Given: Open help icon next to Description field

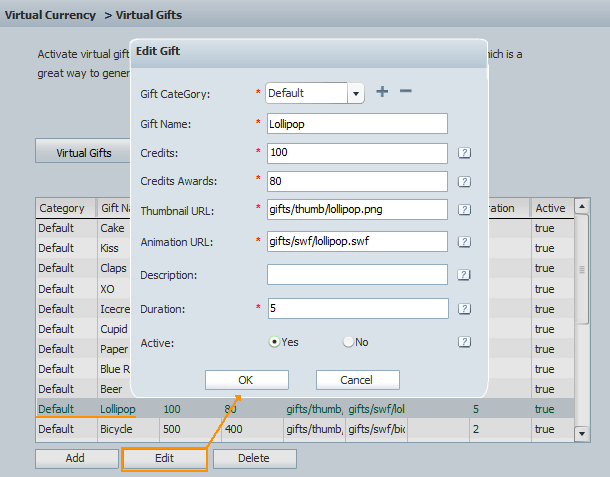Looking at the screenshot, I should pos(464,275).
